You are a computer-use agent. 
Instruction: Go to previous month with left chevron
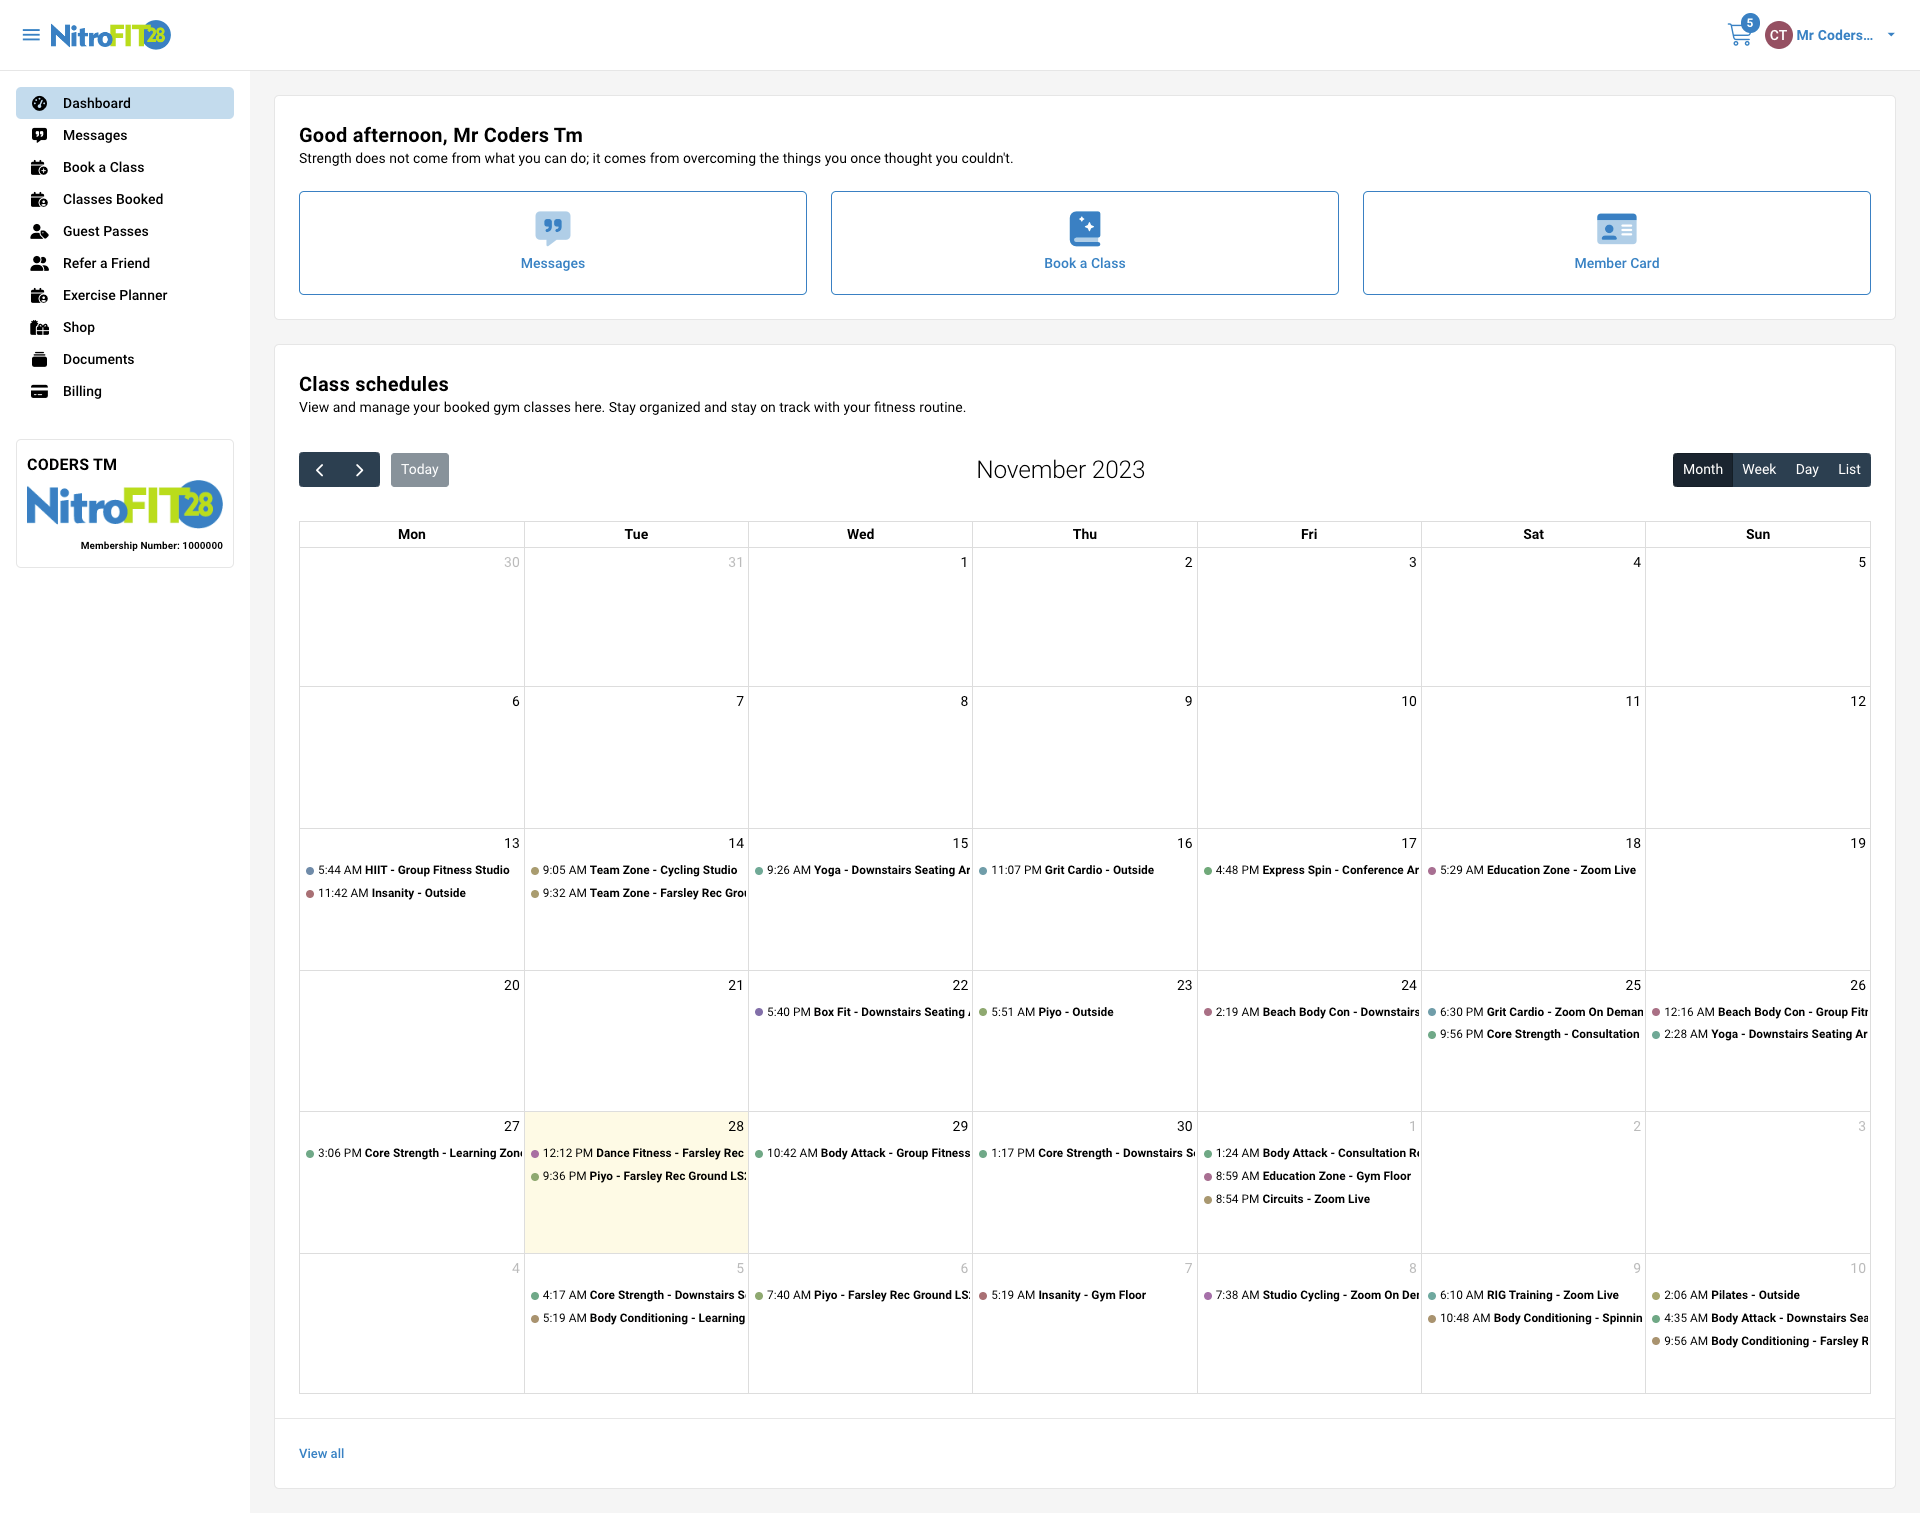319,470
